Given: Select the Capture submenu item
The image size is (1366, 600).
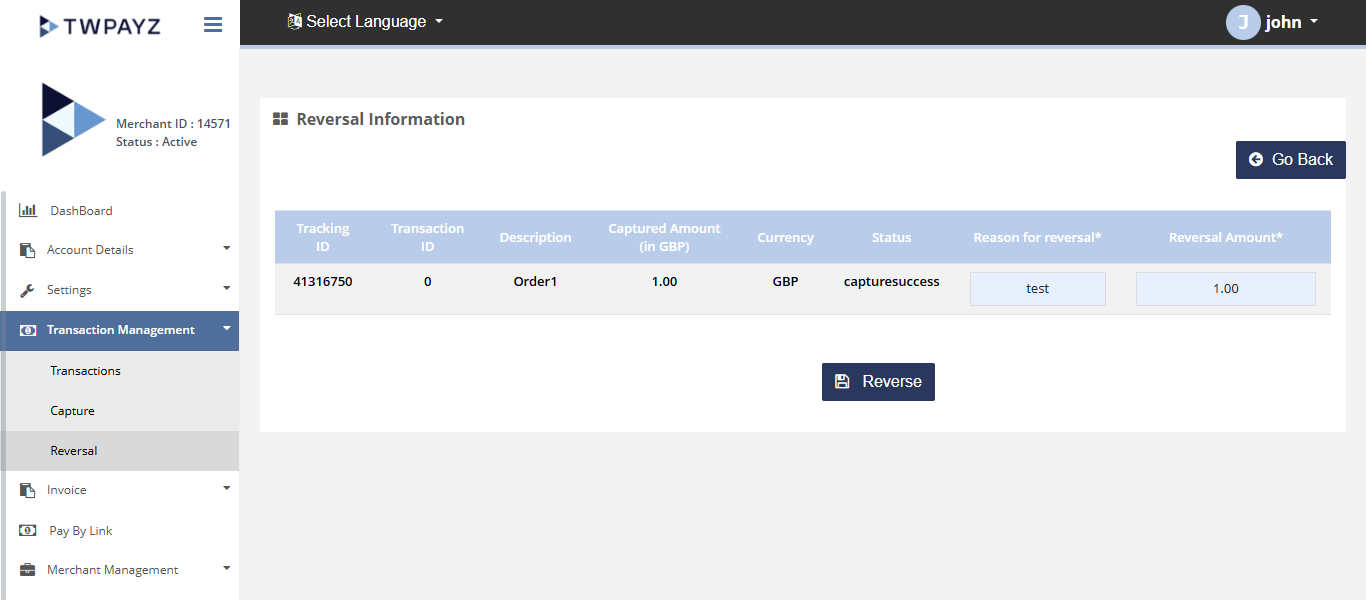Looking at the screenshot, I should pos(73,411).
